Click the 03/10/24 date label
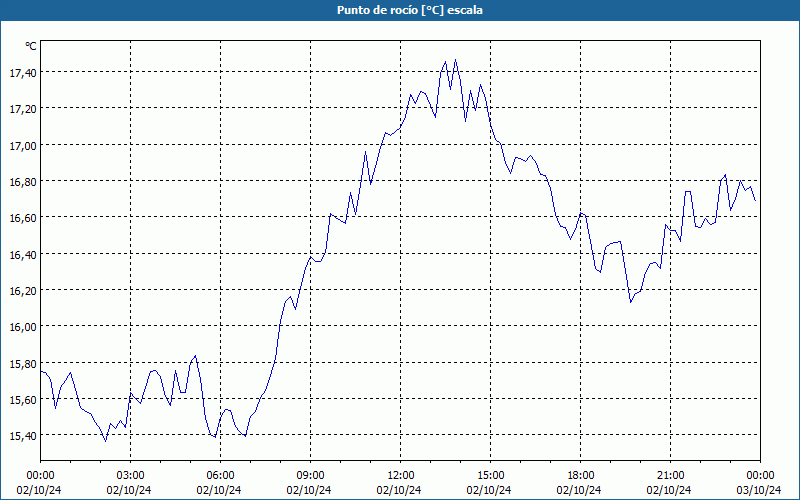 coord(759,490)
